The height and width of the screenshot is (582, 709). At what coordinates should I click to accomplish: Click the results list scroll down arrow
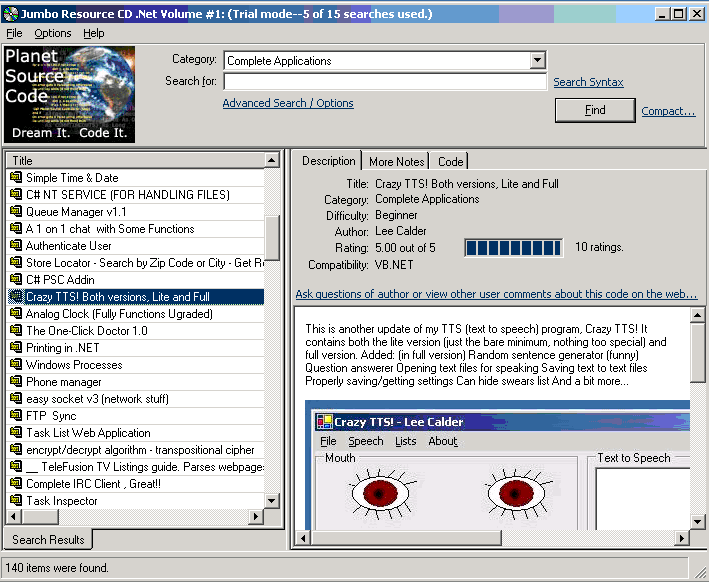(x=272, y=501)
